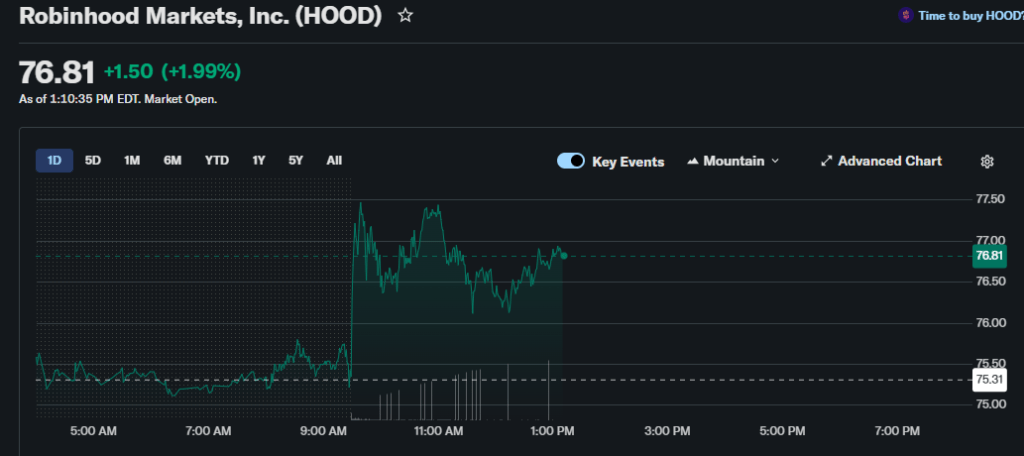Click the green 76.81 current price tag
The image size is (1024, 456).
pos(988,256)
